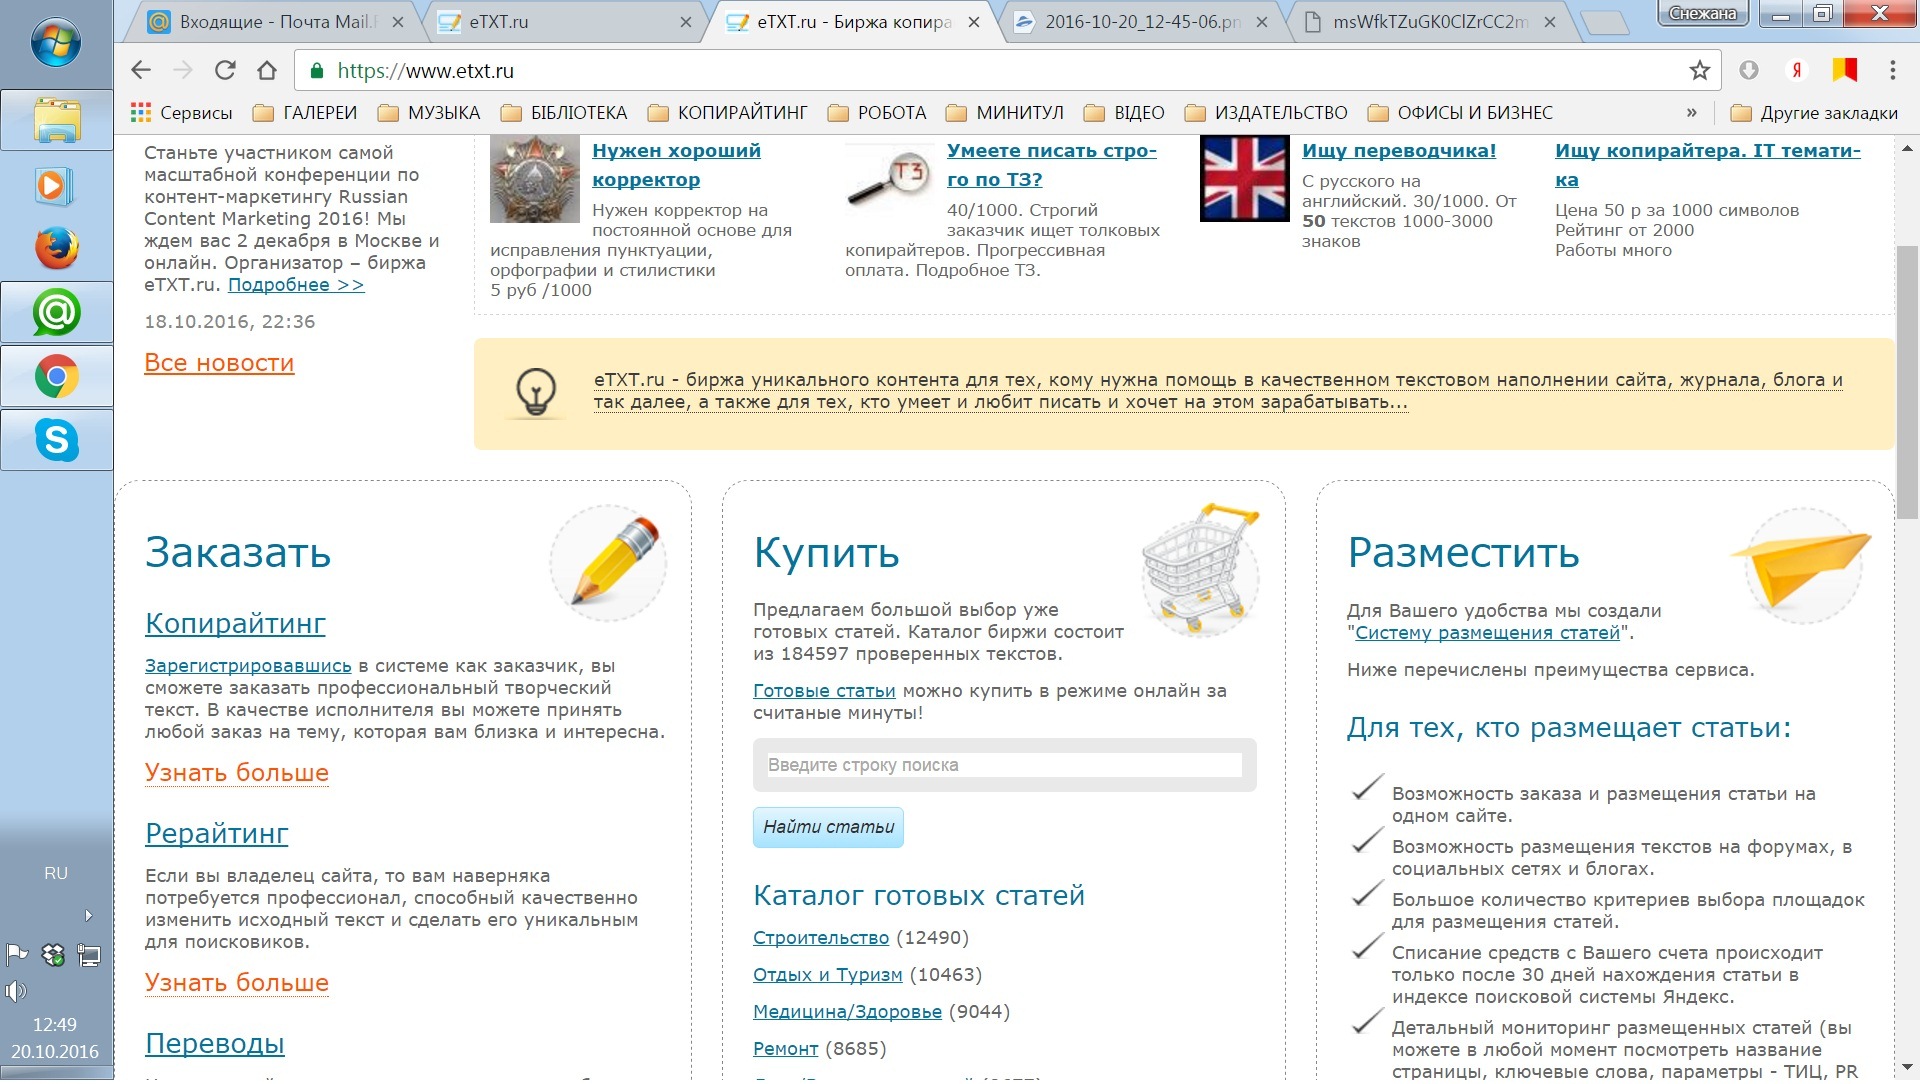1920x1084 pixels.
Task: Launch the media player taskbar icon
Action: tap(53, 186)
